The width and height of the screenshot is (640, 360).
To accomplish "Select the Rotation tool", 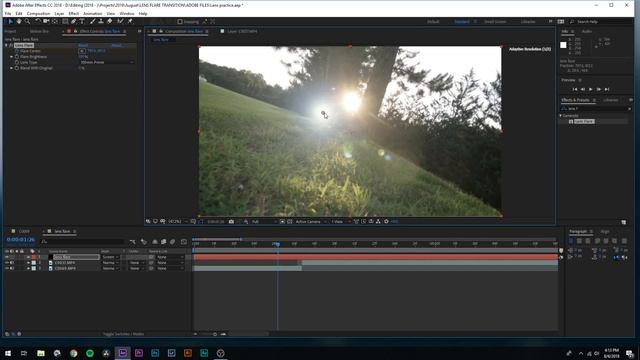I will [x=38, y=21].
